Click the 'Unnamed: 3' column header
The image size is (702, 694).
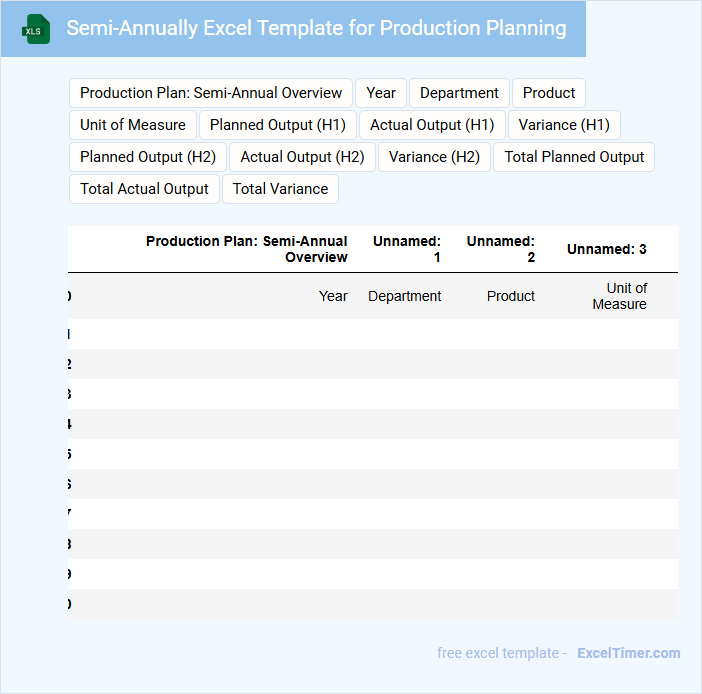click(x=606, y=249)
